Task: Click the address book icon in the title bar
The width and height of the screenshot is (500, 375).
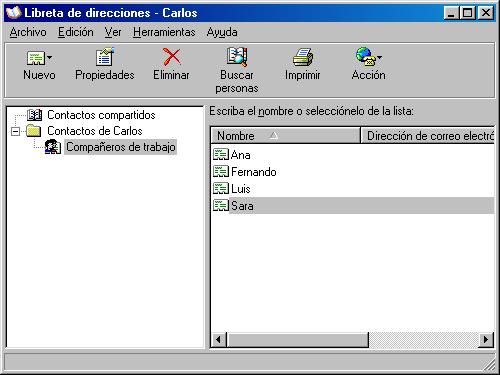Action: click(13, 13)
